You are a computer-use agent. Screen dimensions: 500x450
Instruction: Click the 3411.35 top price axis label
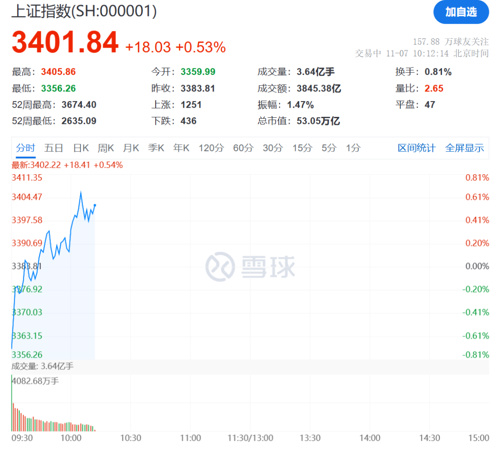click(x=27, y=178)
